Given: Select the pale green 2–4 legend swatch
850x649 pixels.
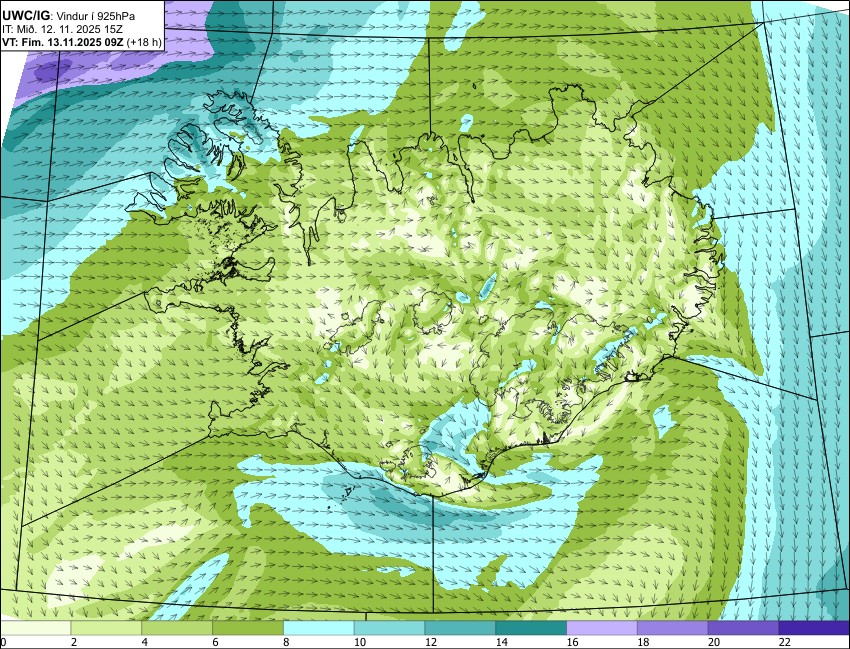Looking at the screenshot, I should coord(106,628).
